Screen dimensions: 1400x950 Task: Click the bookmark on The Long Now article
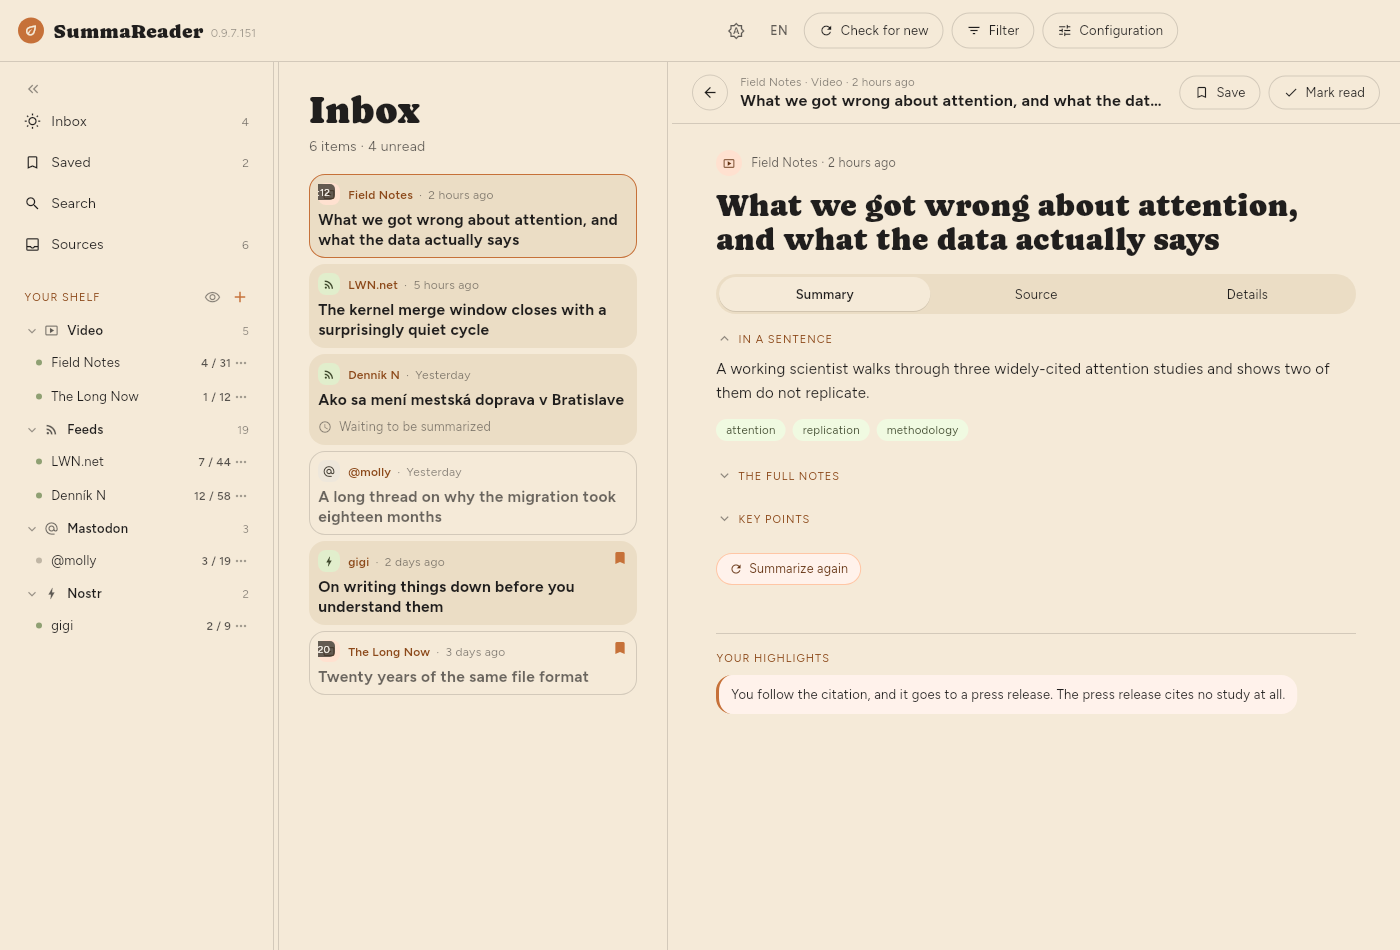click(x=620, y=648)
